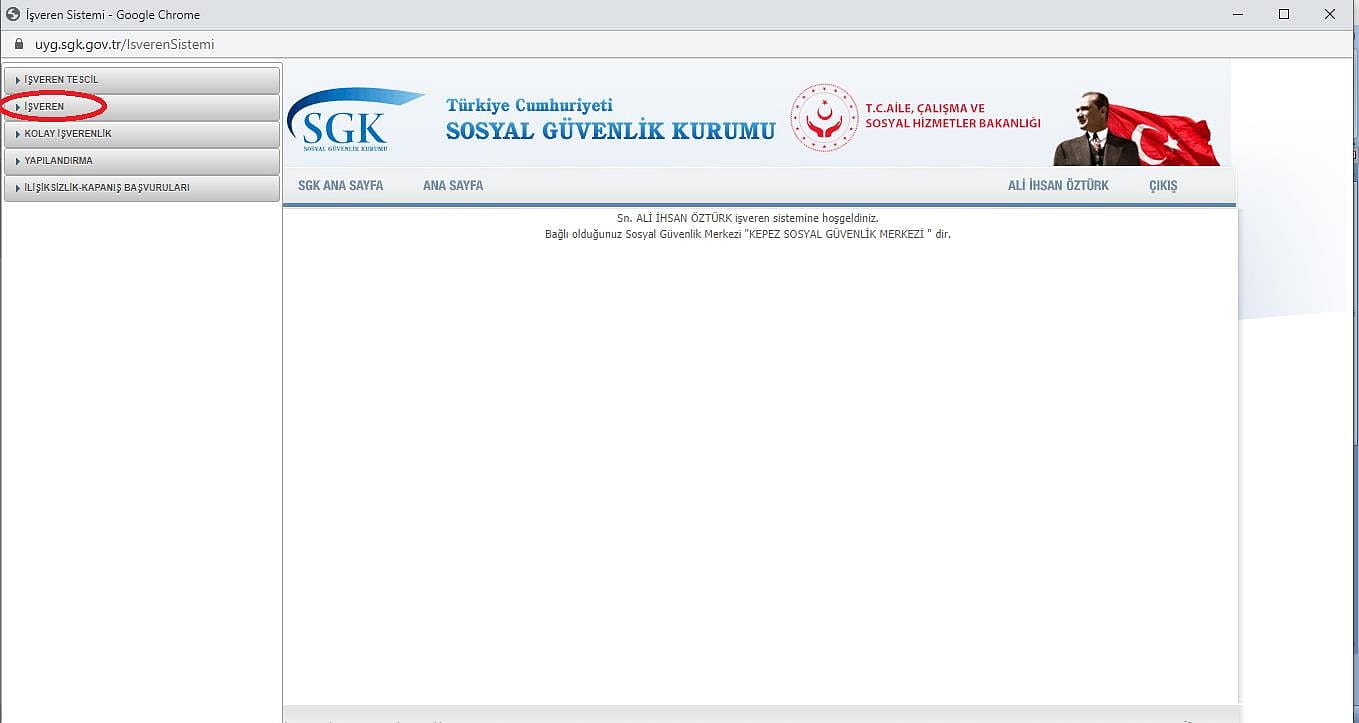Click the SGK logo in the banner
This screenshot has width=1359, height=723.
click(x=355, y=120)
